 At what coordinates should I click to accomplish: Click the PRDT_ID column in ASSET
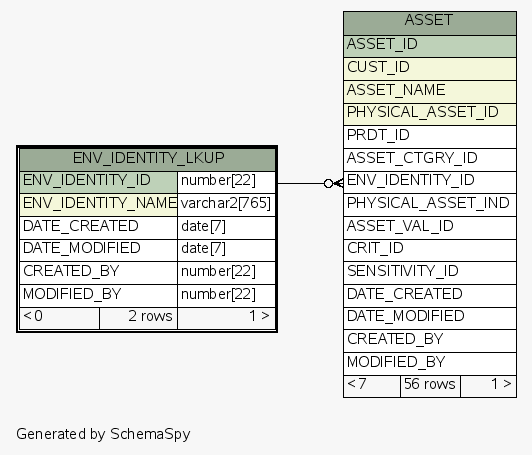click(x=430, y=137)
